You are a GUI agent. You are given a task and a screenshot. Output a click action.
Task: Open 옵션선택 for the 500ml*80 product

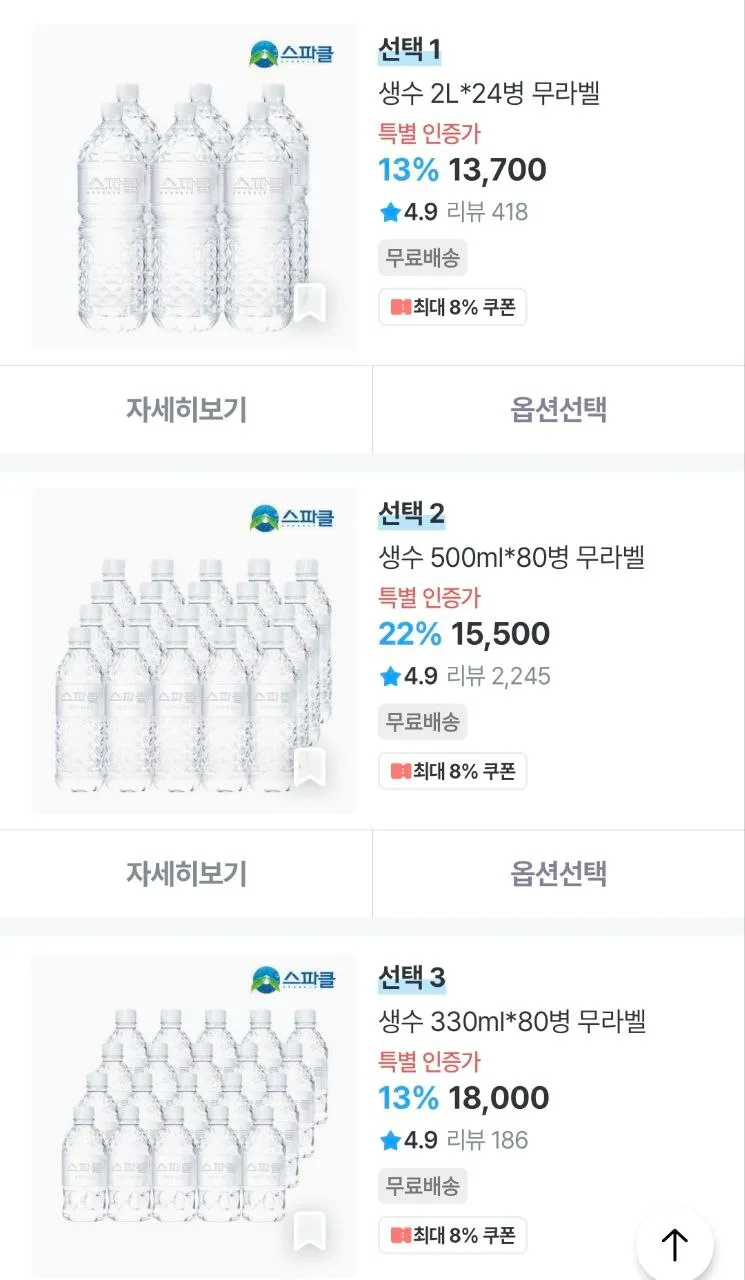tap(559, 873)
